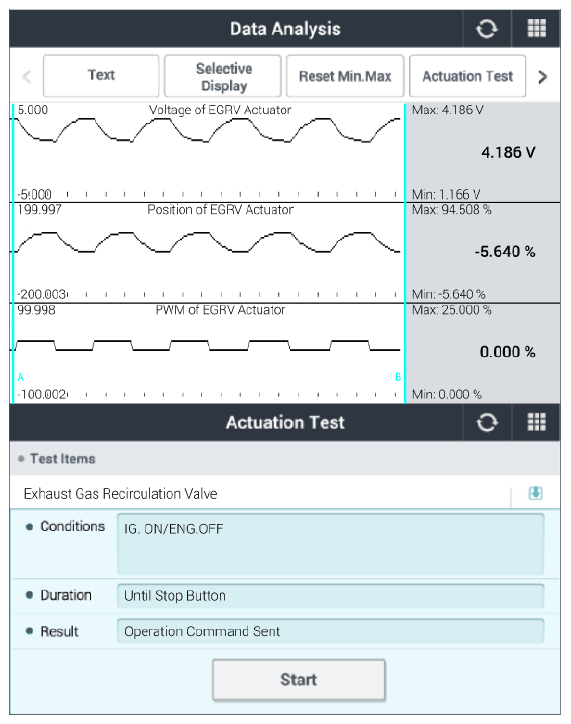Click the Duration field Until Stop Button
Image resolution: width=571 pixels, height=724 pixels.
[x=331, y=596]
